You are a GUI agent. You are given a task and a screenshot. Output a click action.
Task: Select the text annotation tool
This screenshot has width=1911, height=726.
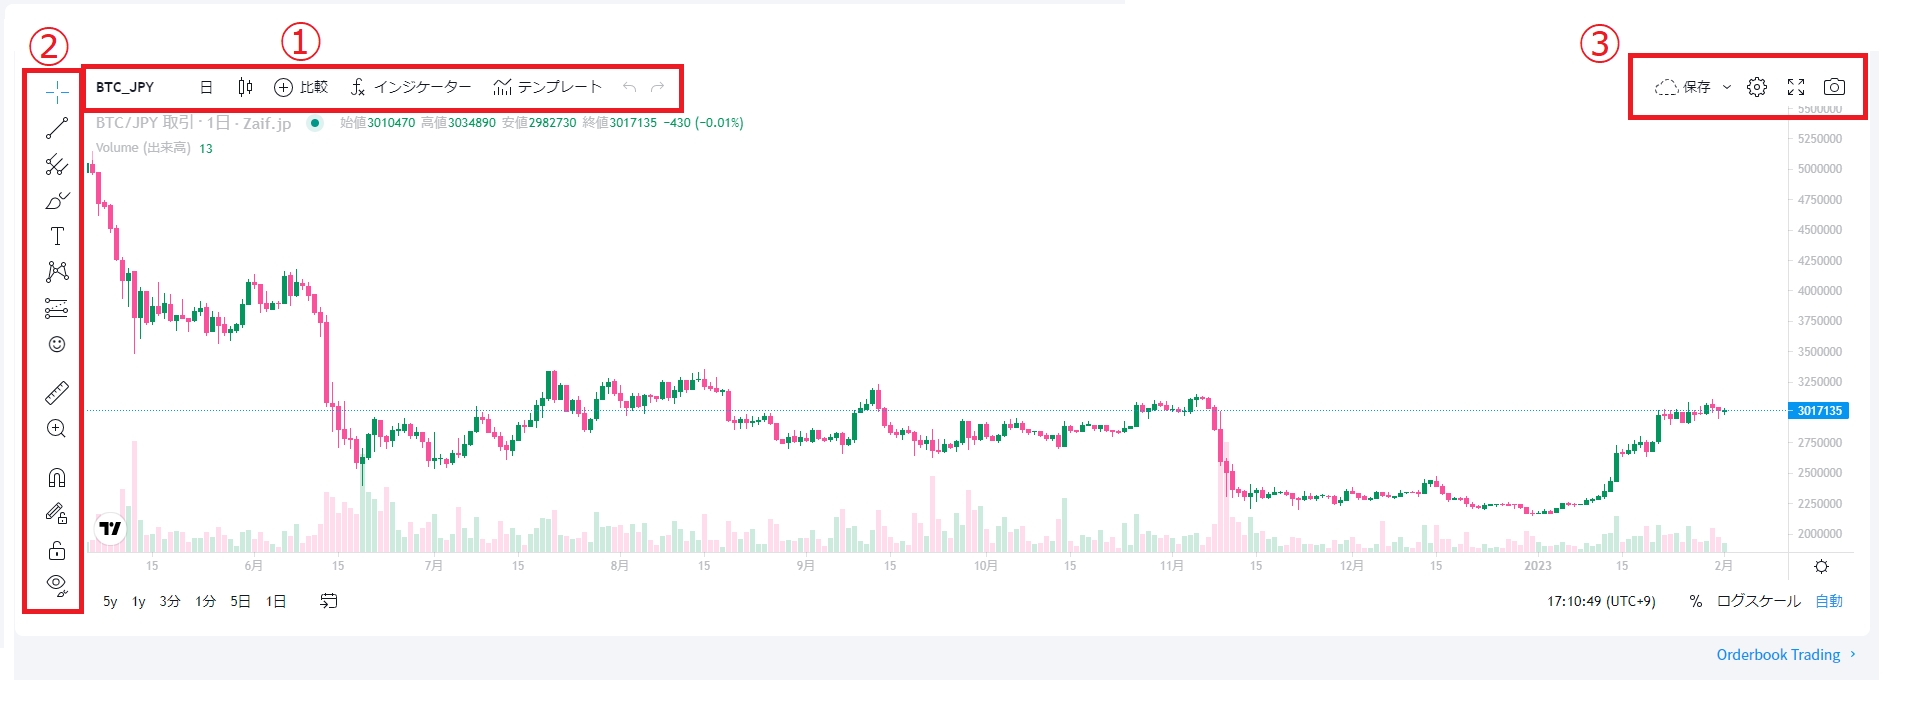(57, 236)
